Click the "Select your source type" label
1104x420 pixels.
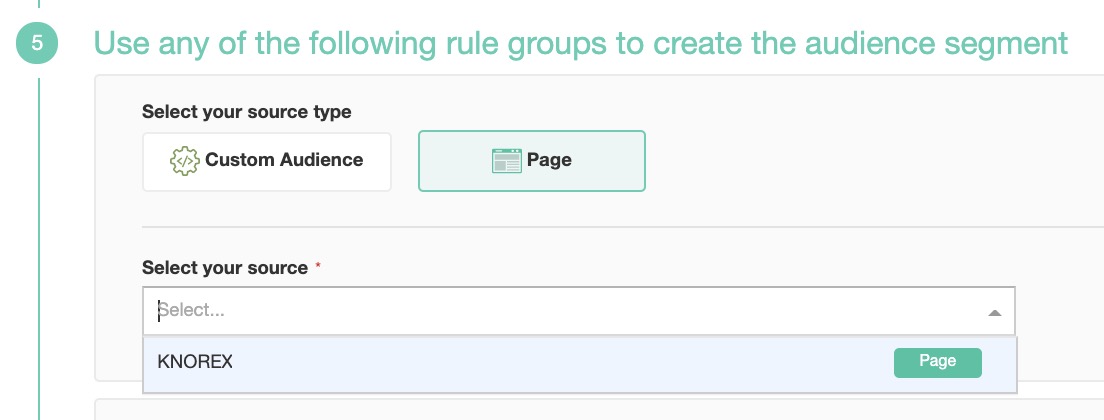coord(246,112)
